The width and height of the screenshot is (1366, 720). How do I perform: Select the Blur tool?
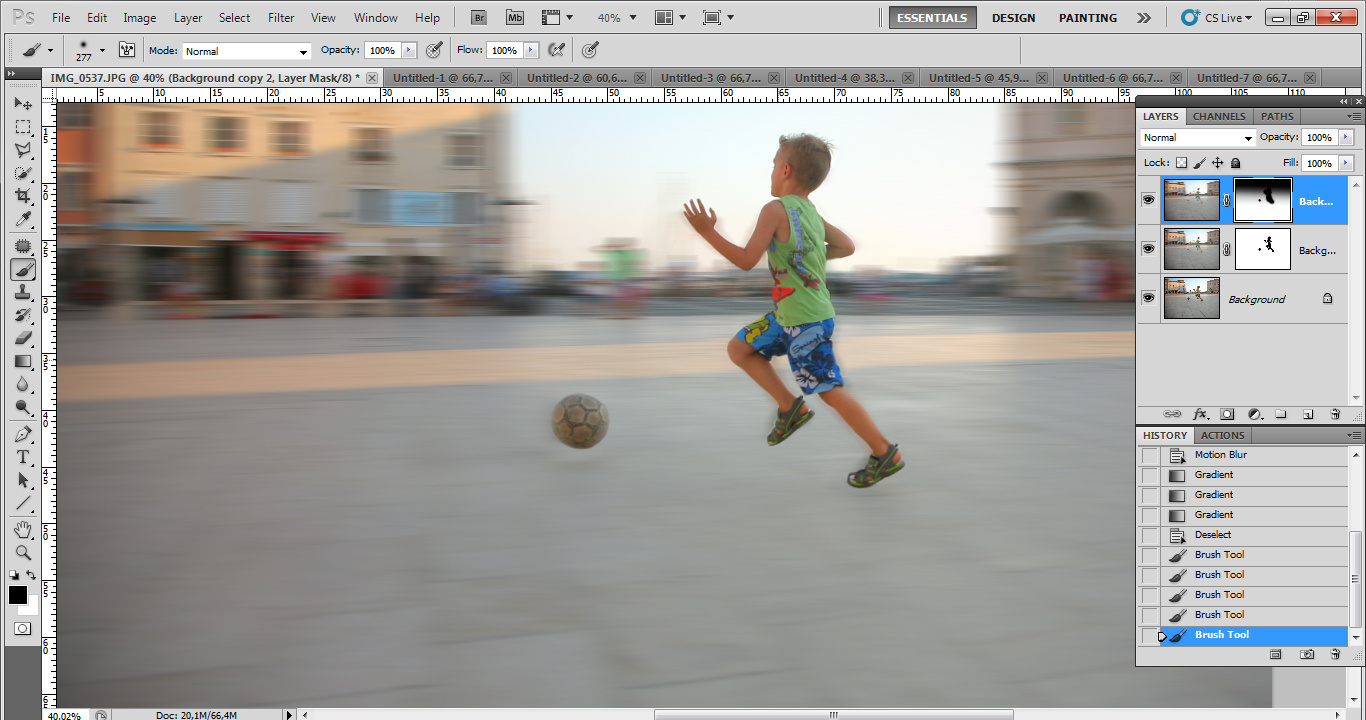[22, 384]
